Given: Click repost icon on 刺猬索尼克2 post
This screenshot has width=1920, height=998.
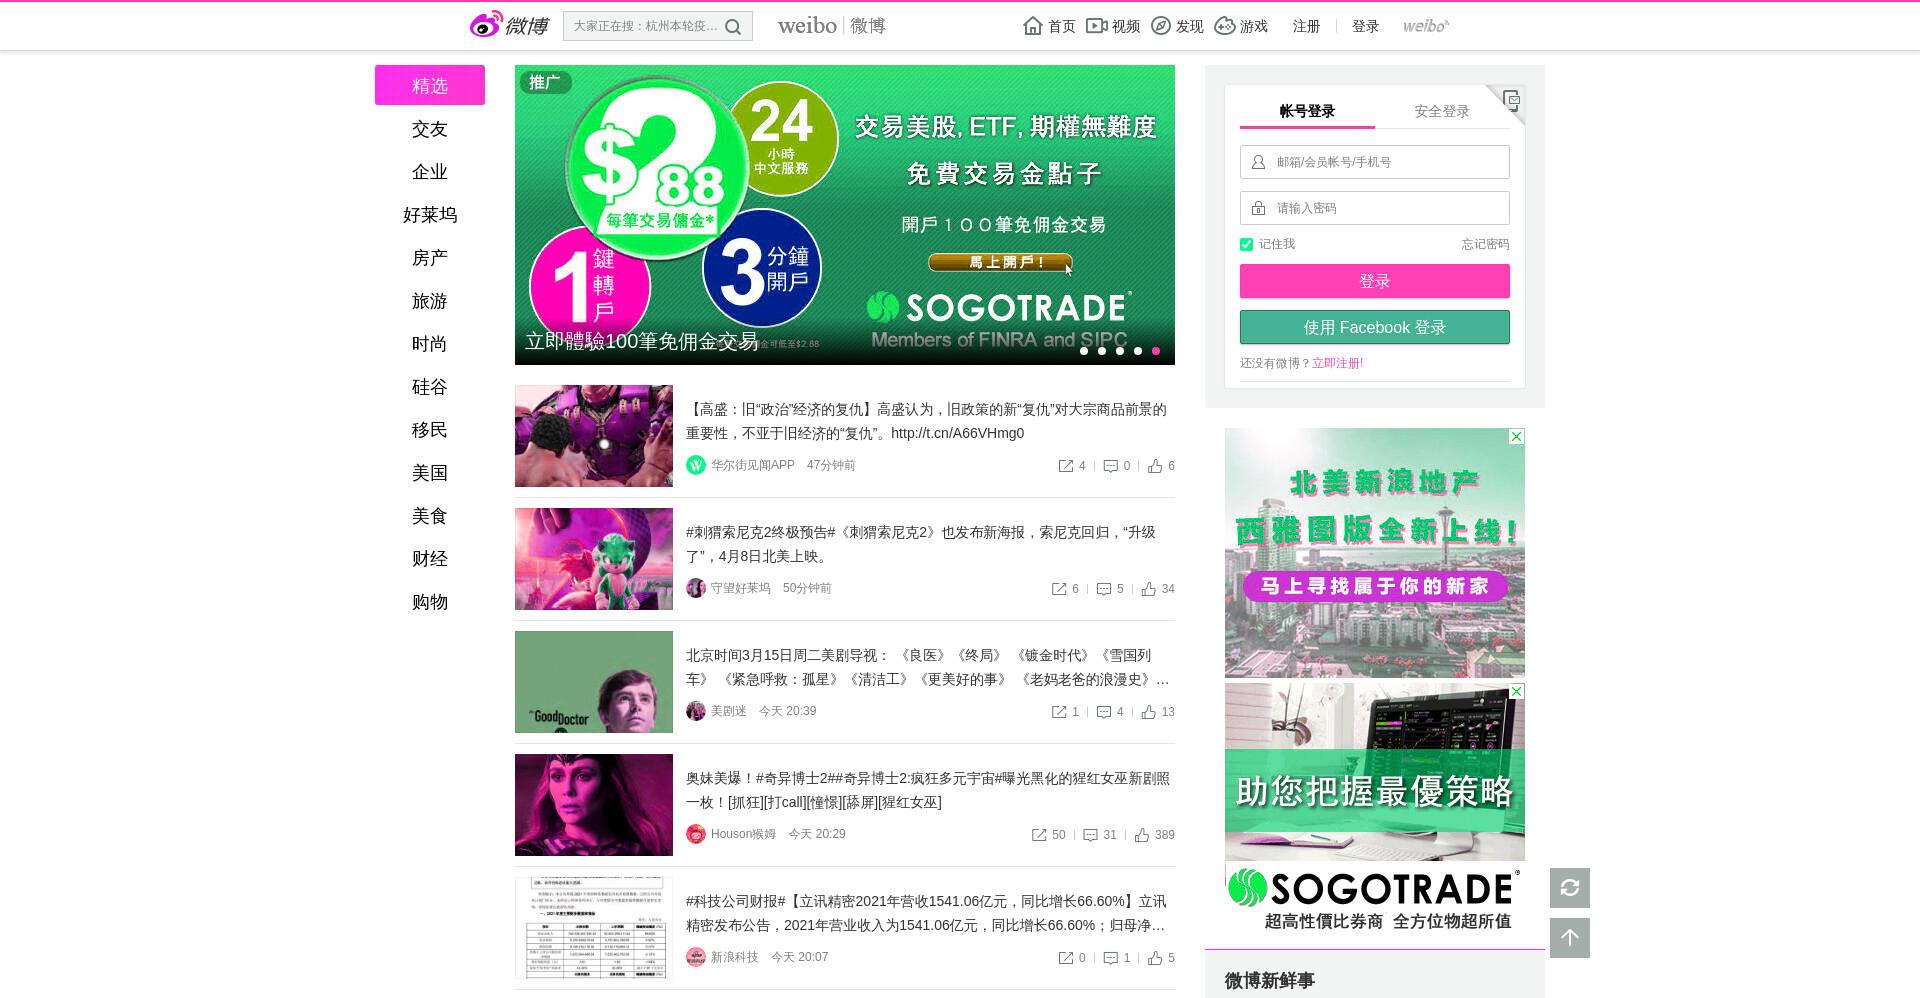Looking at the screenshot, I should tap(1059, 589).
